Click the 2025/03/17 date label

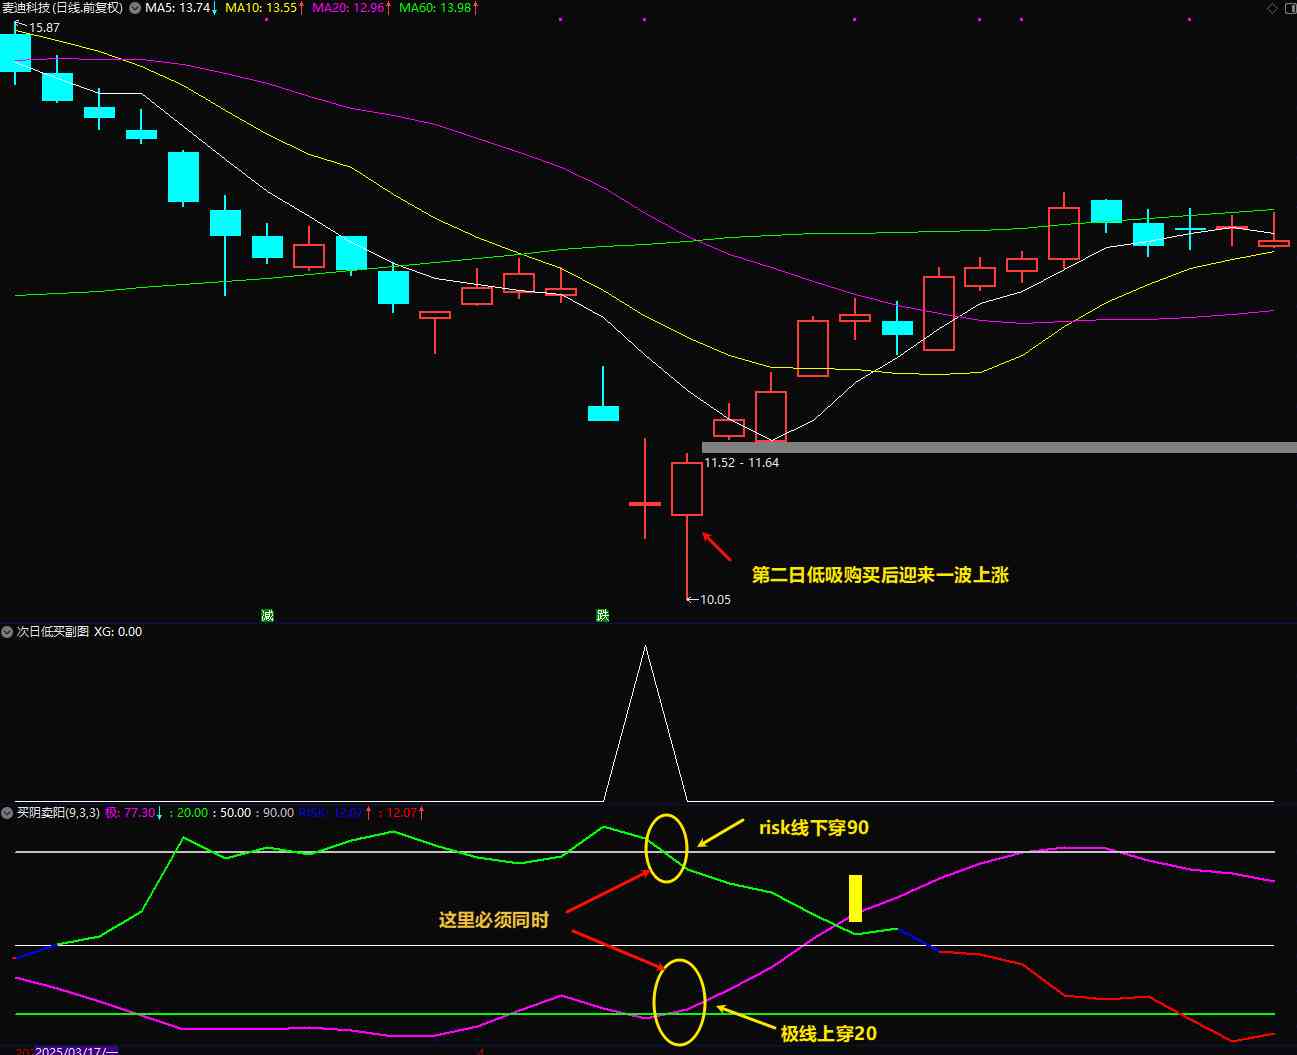(76, 1050)
